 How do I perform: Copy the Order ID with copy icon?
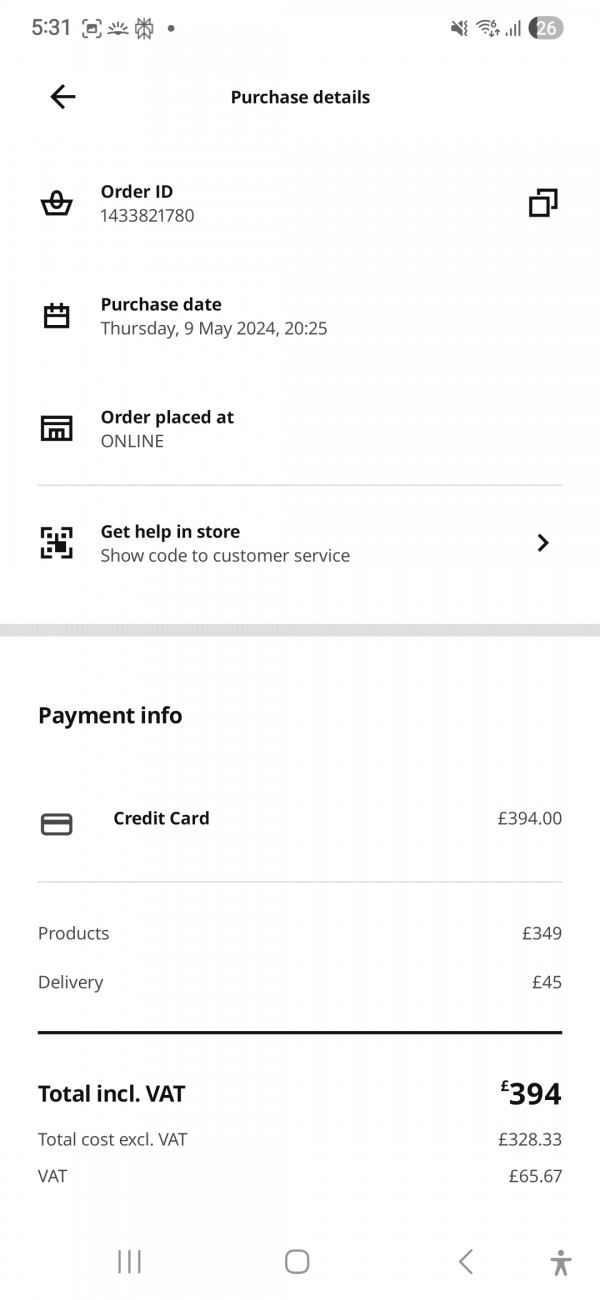542,203
